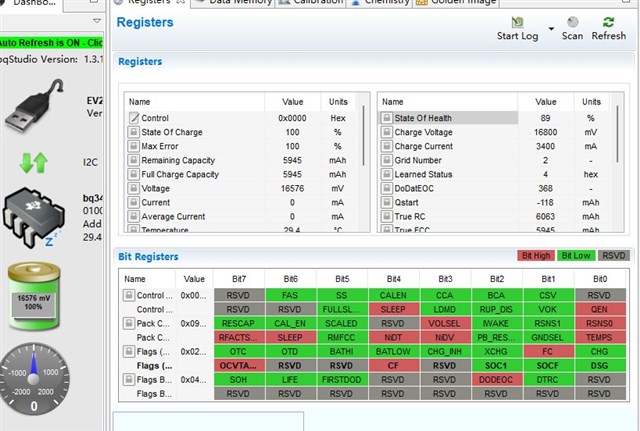640x431 pixels.
Task: Open the dashboard panel view menu arrow
Action: (96, 20)
